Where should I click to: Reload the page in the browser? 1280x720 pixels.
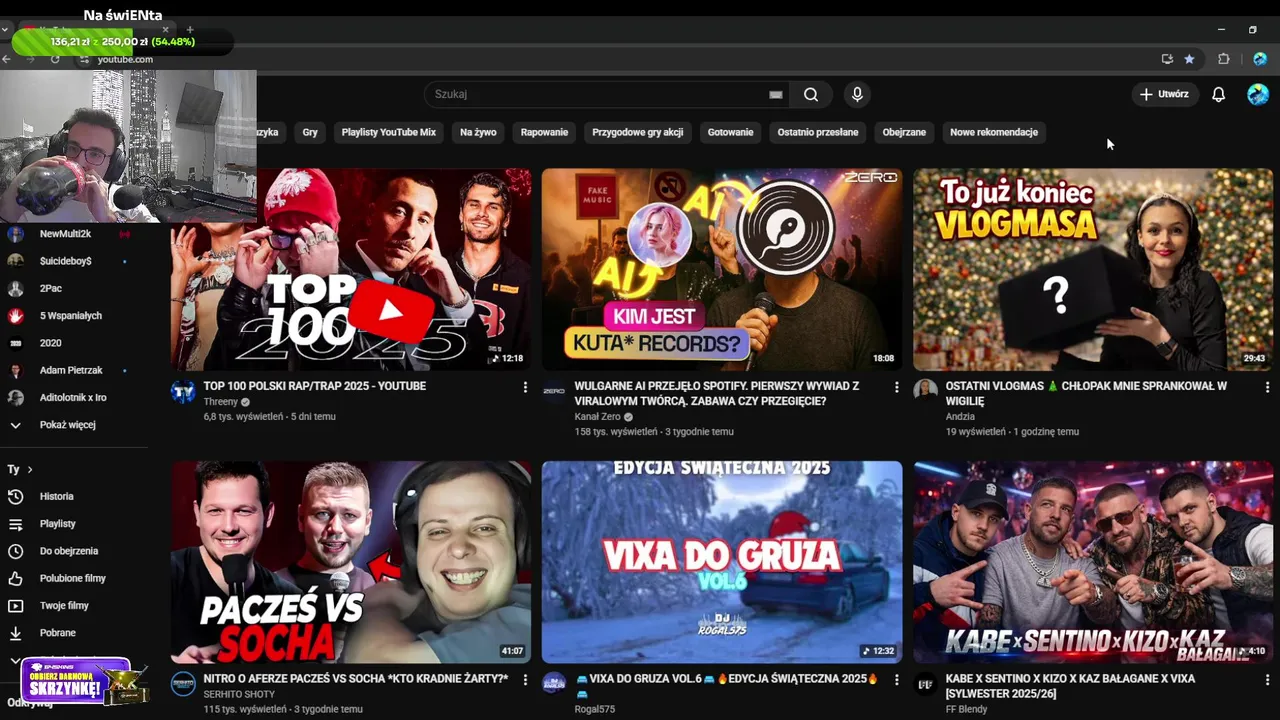[x=55, y=59]
